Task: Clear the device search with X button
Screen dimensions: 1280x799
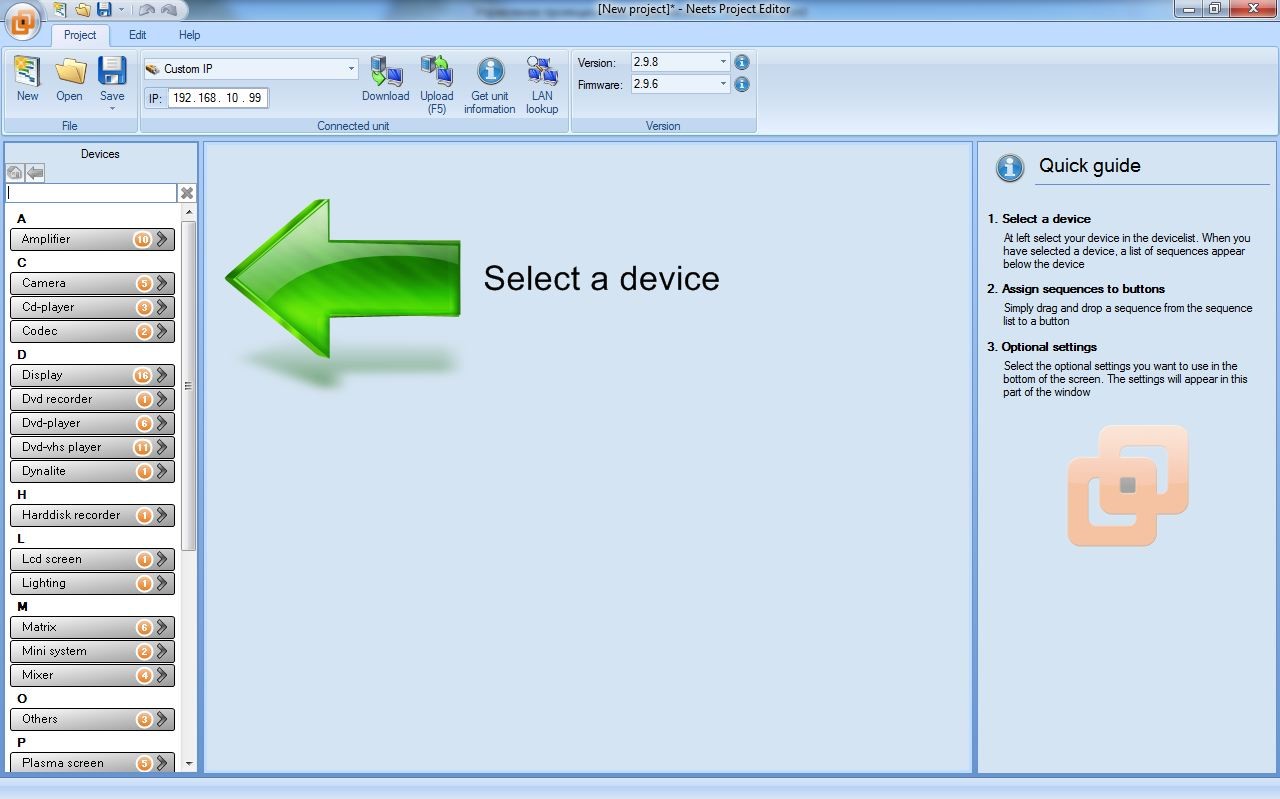Action: (187, 193)
